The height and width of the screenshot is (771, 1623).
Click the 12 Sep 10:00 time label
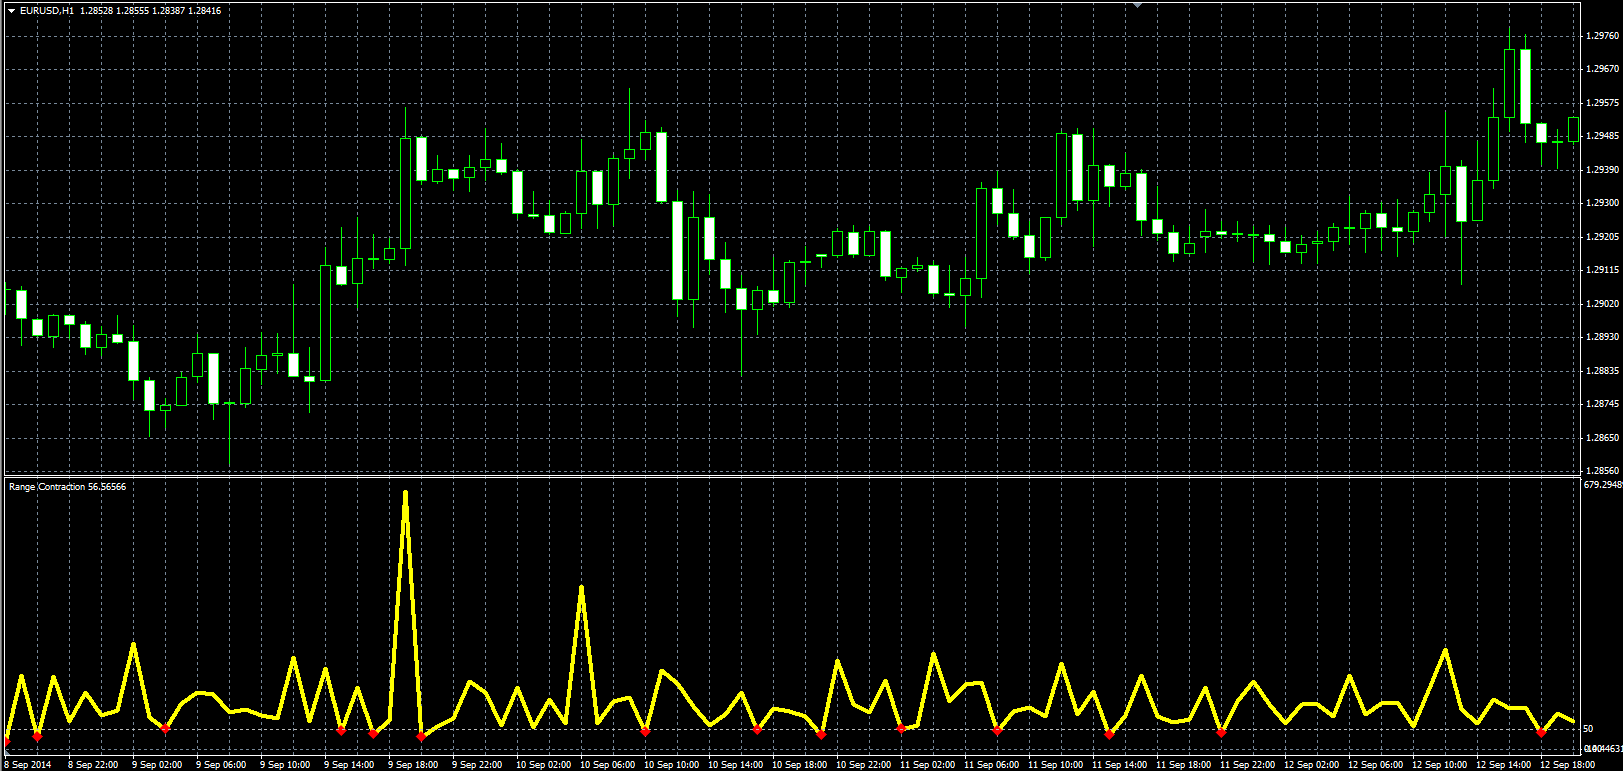click(1439, 765)
